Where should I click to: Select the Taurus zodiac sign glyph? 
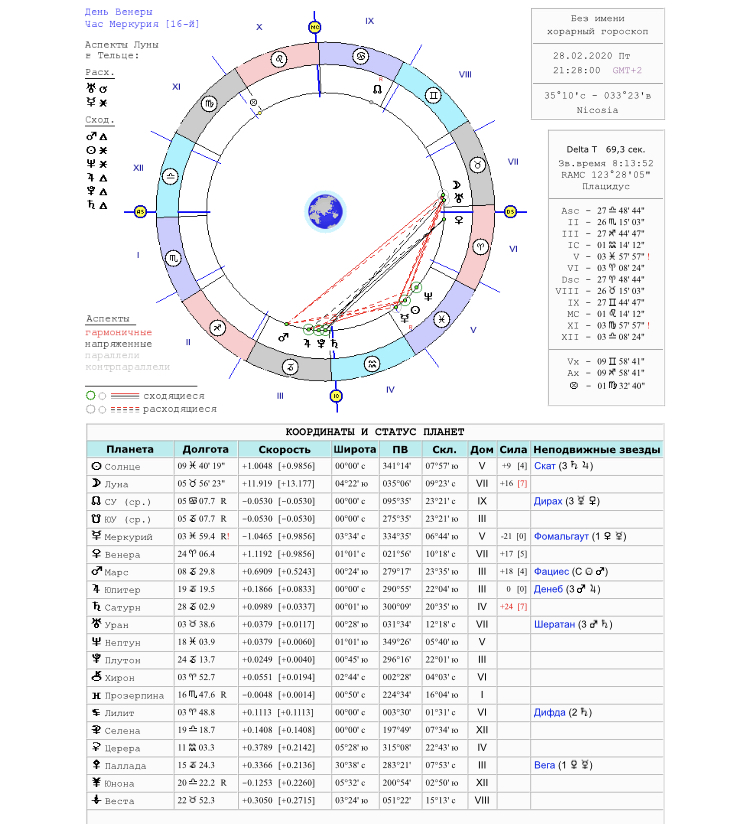pyautogui.click(x=477, y=165)
